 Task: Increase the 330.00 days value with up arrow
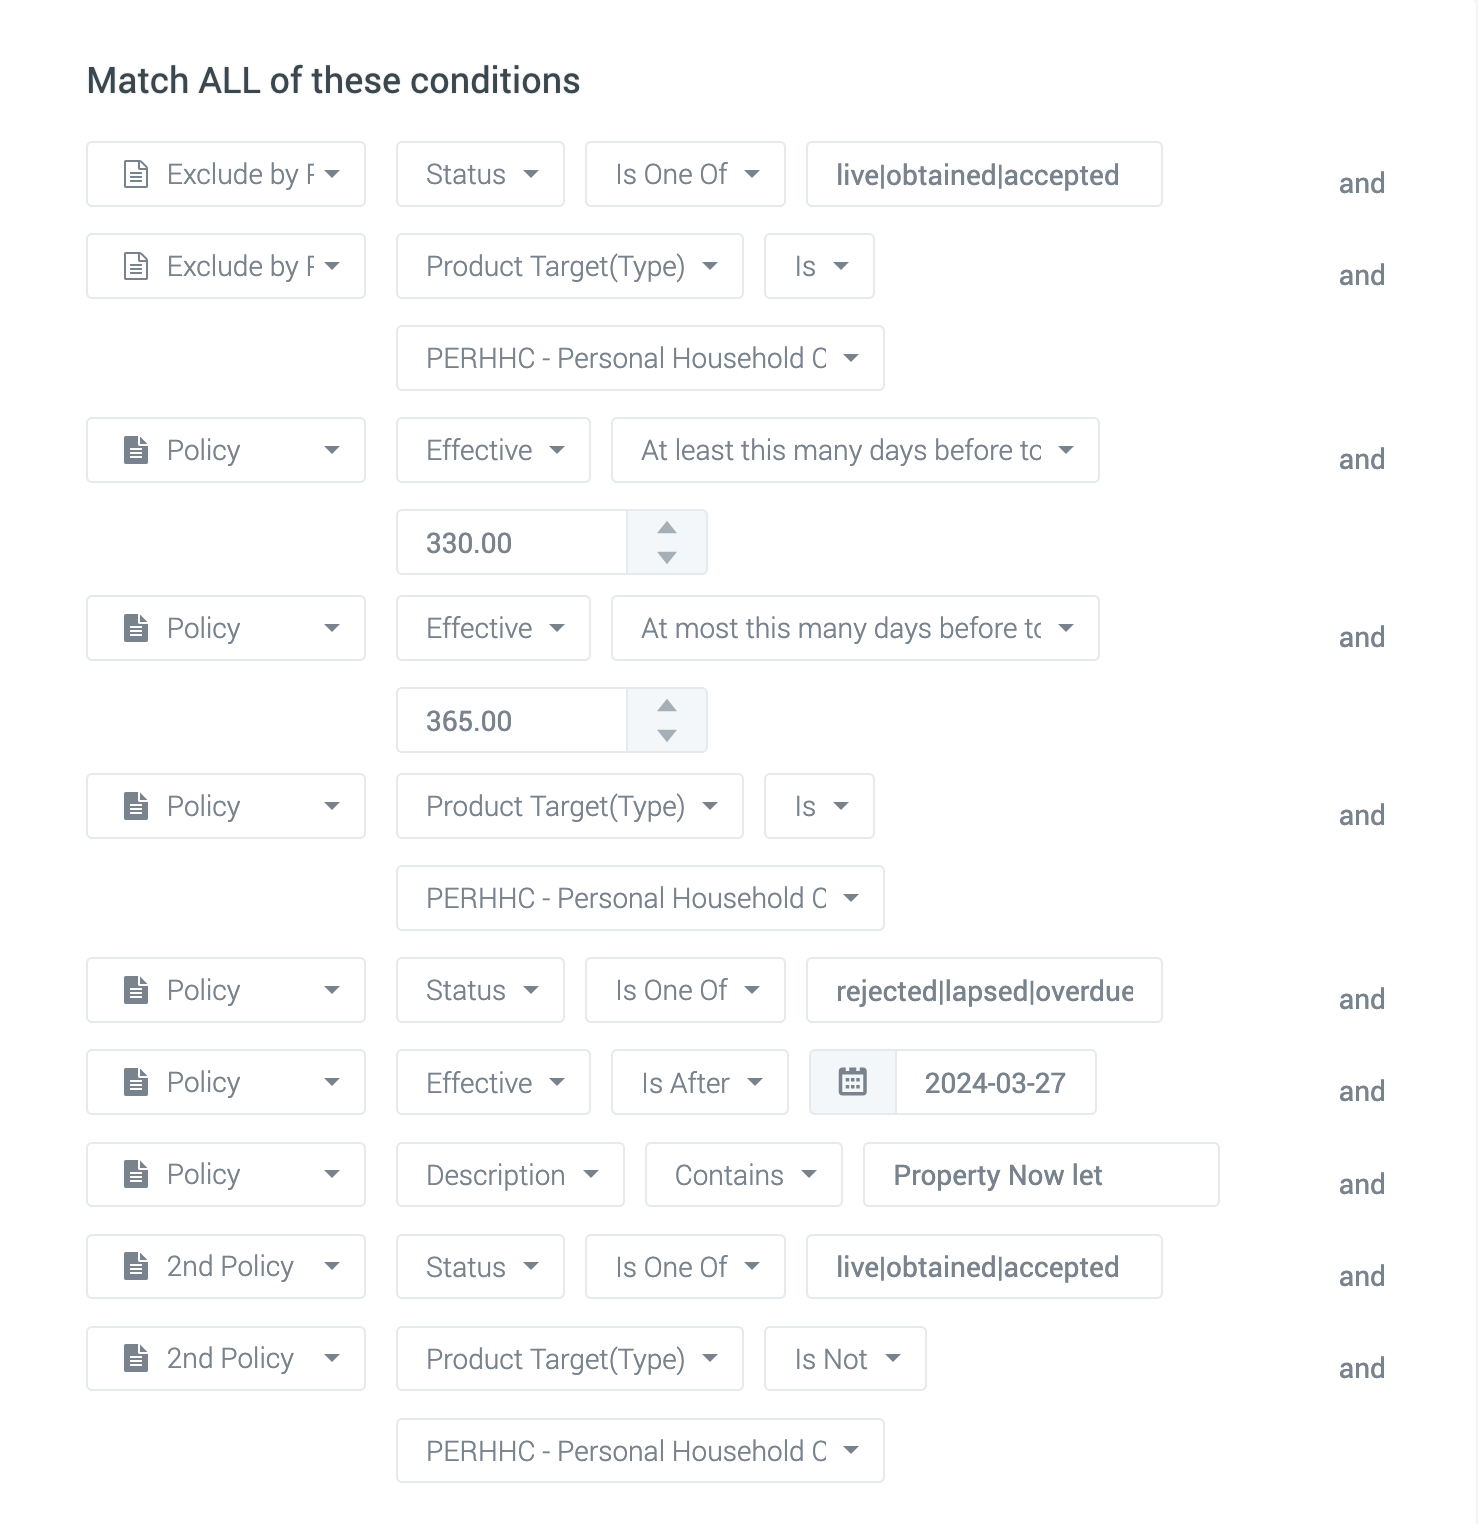pyautogui.click(x=667, y=528)
